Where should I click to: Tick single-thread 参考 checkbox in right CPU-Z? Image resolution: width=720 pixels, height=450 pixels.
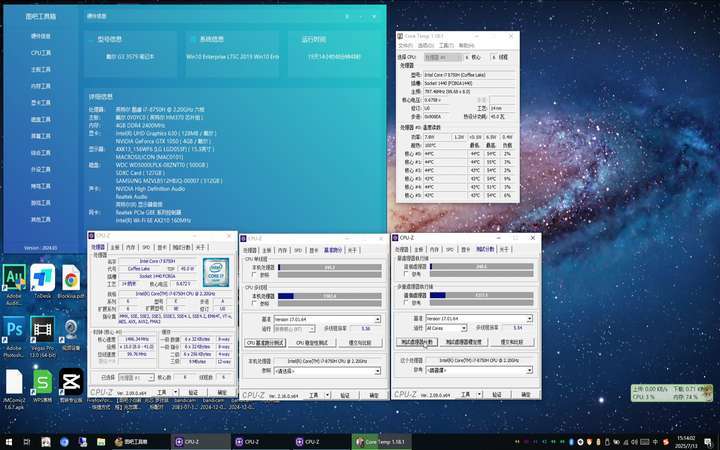coord(406,274)
